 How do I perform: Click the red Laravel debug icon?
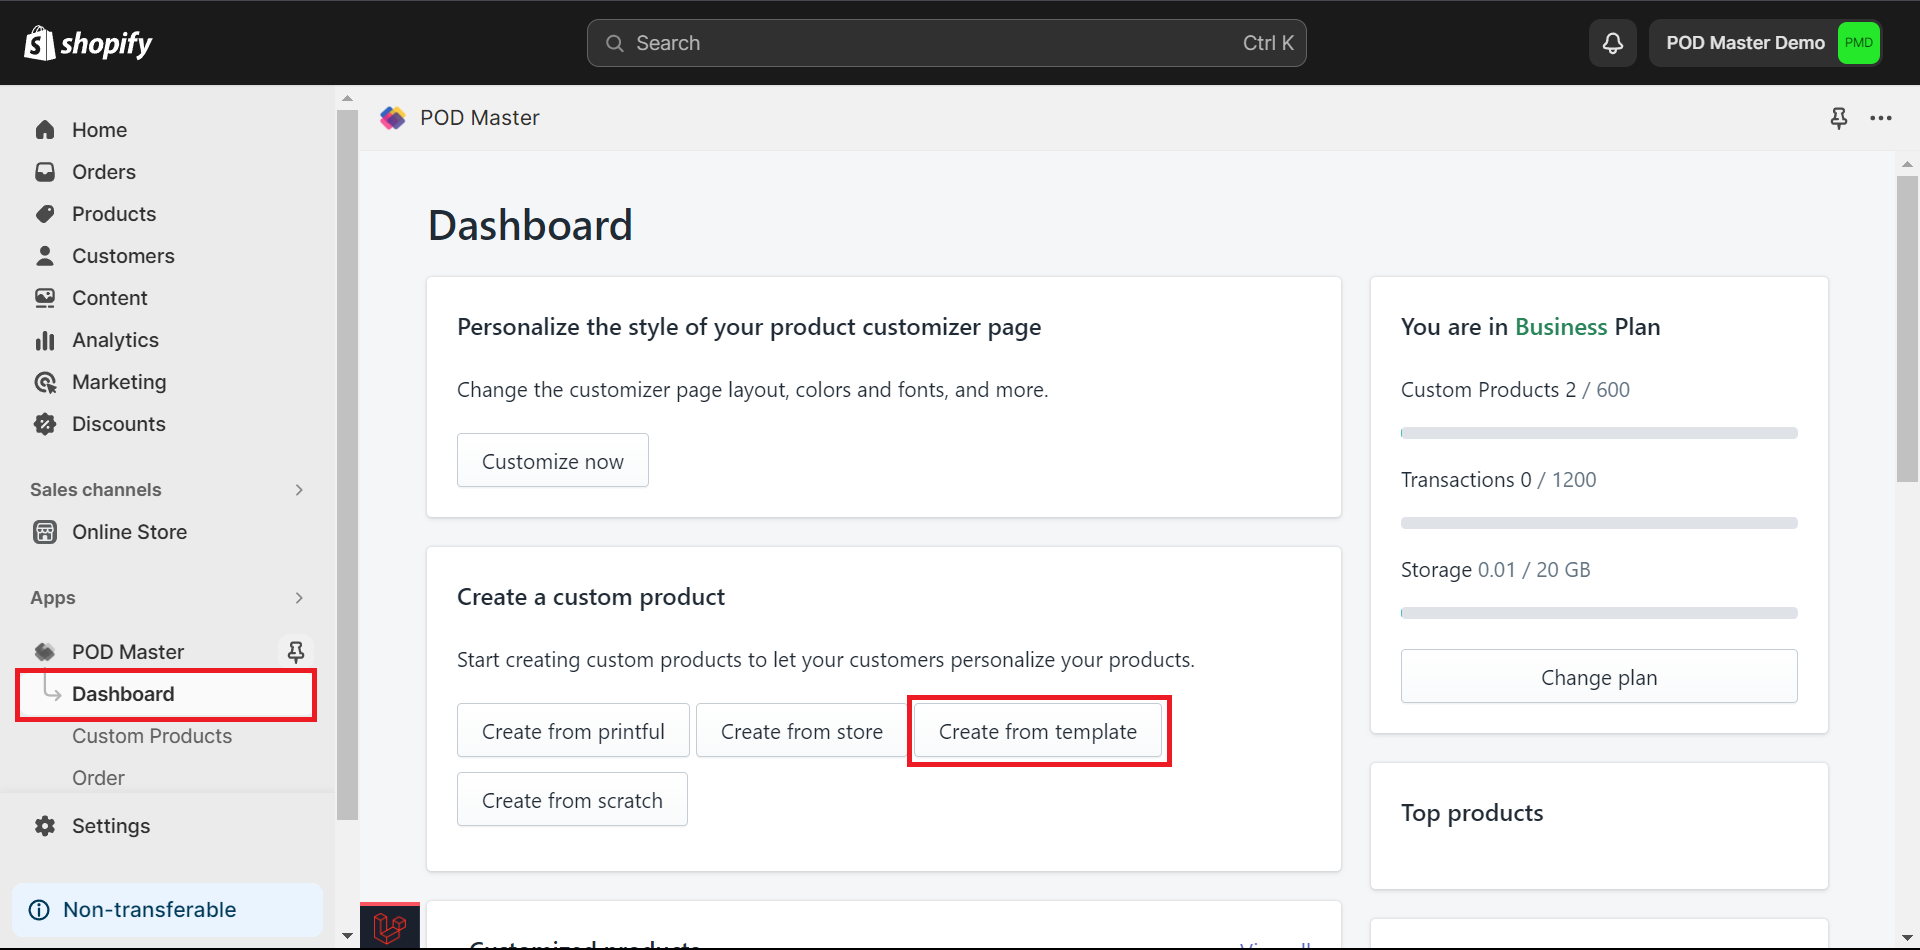point(390,927)
